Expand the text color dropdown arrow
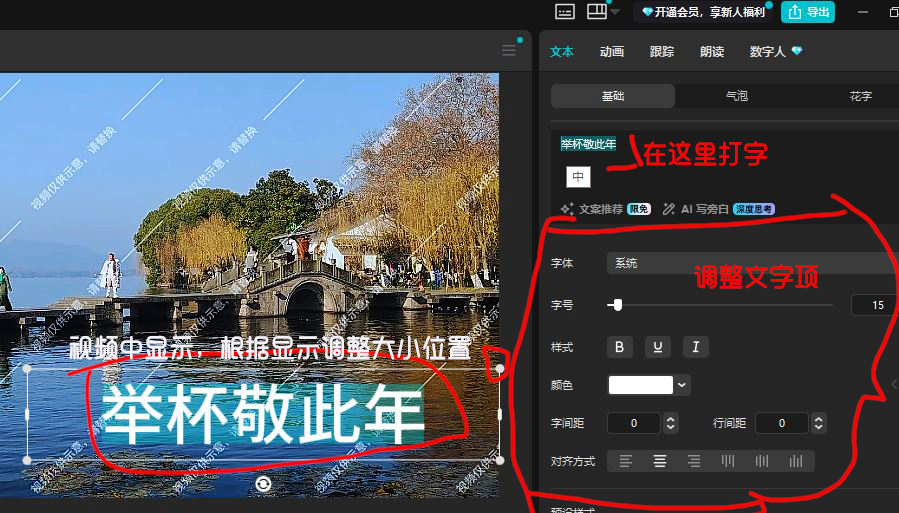 tap(682, 385)
